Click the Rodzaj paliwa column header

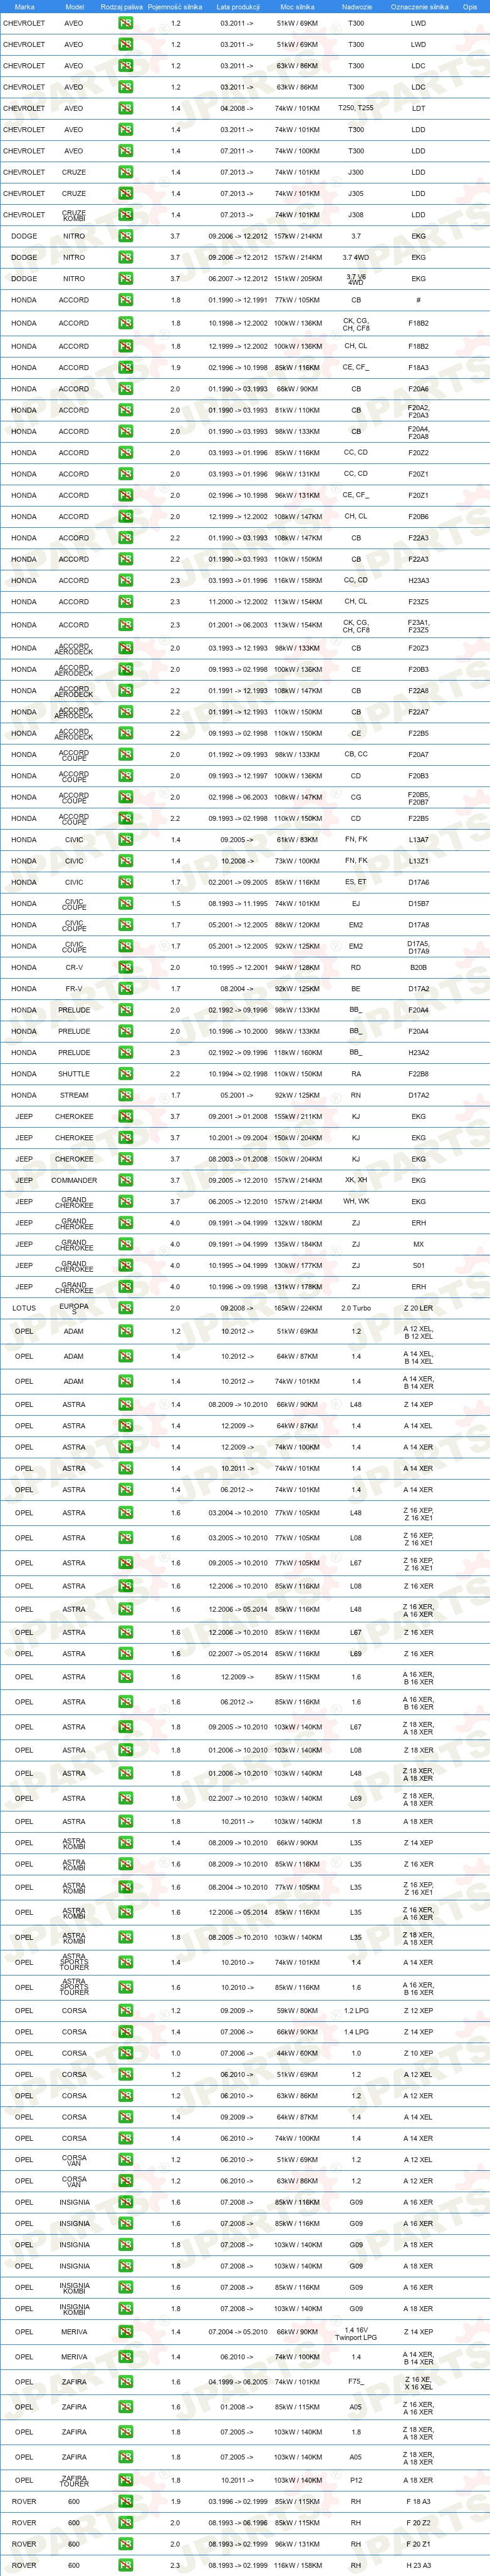coord(122,7)
